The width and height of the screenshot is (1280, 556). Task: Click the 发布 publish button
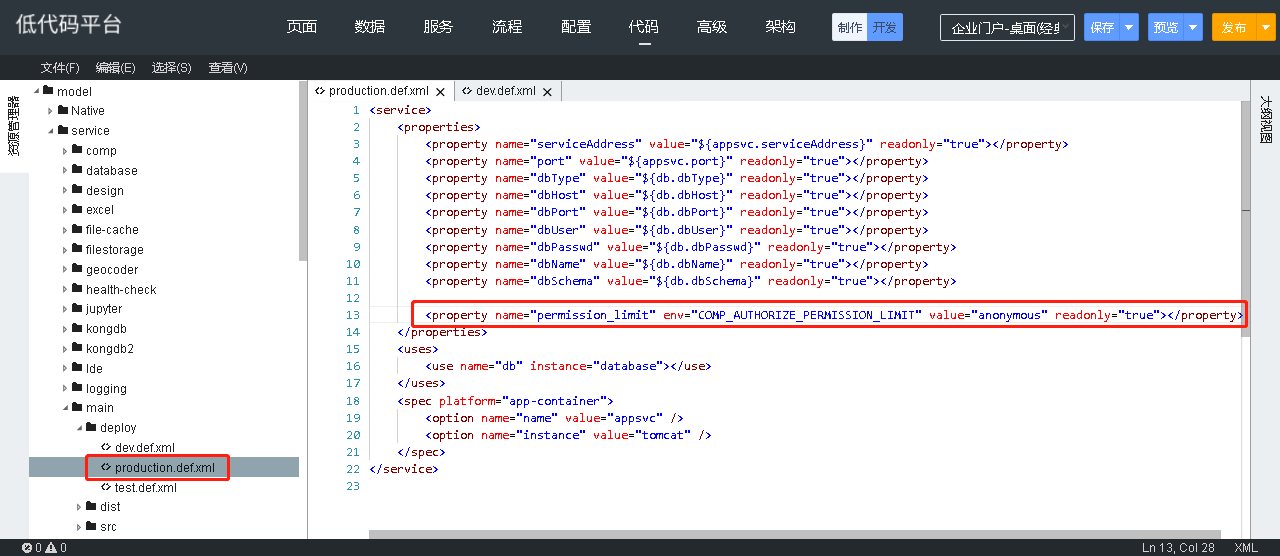1233,27
